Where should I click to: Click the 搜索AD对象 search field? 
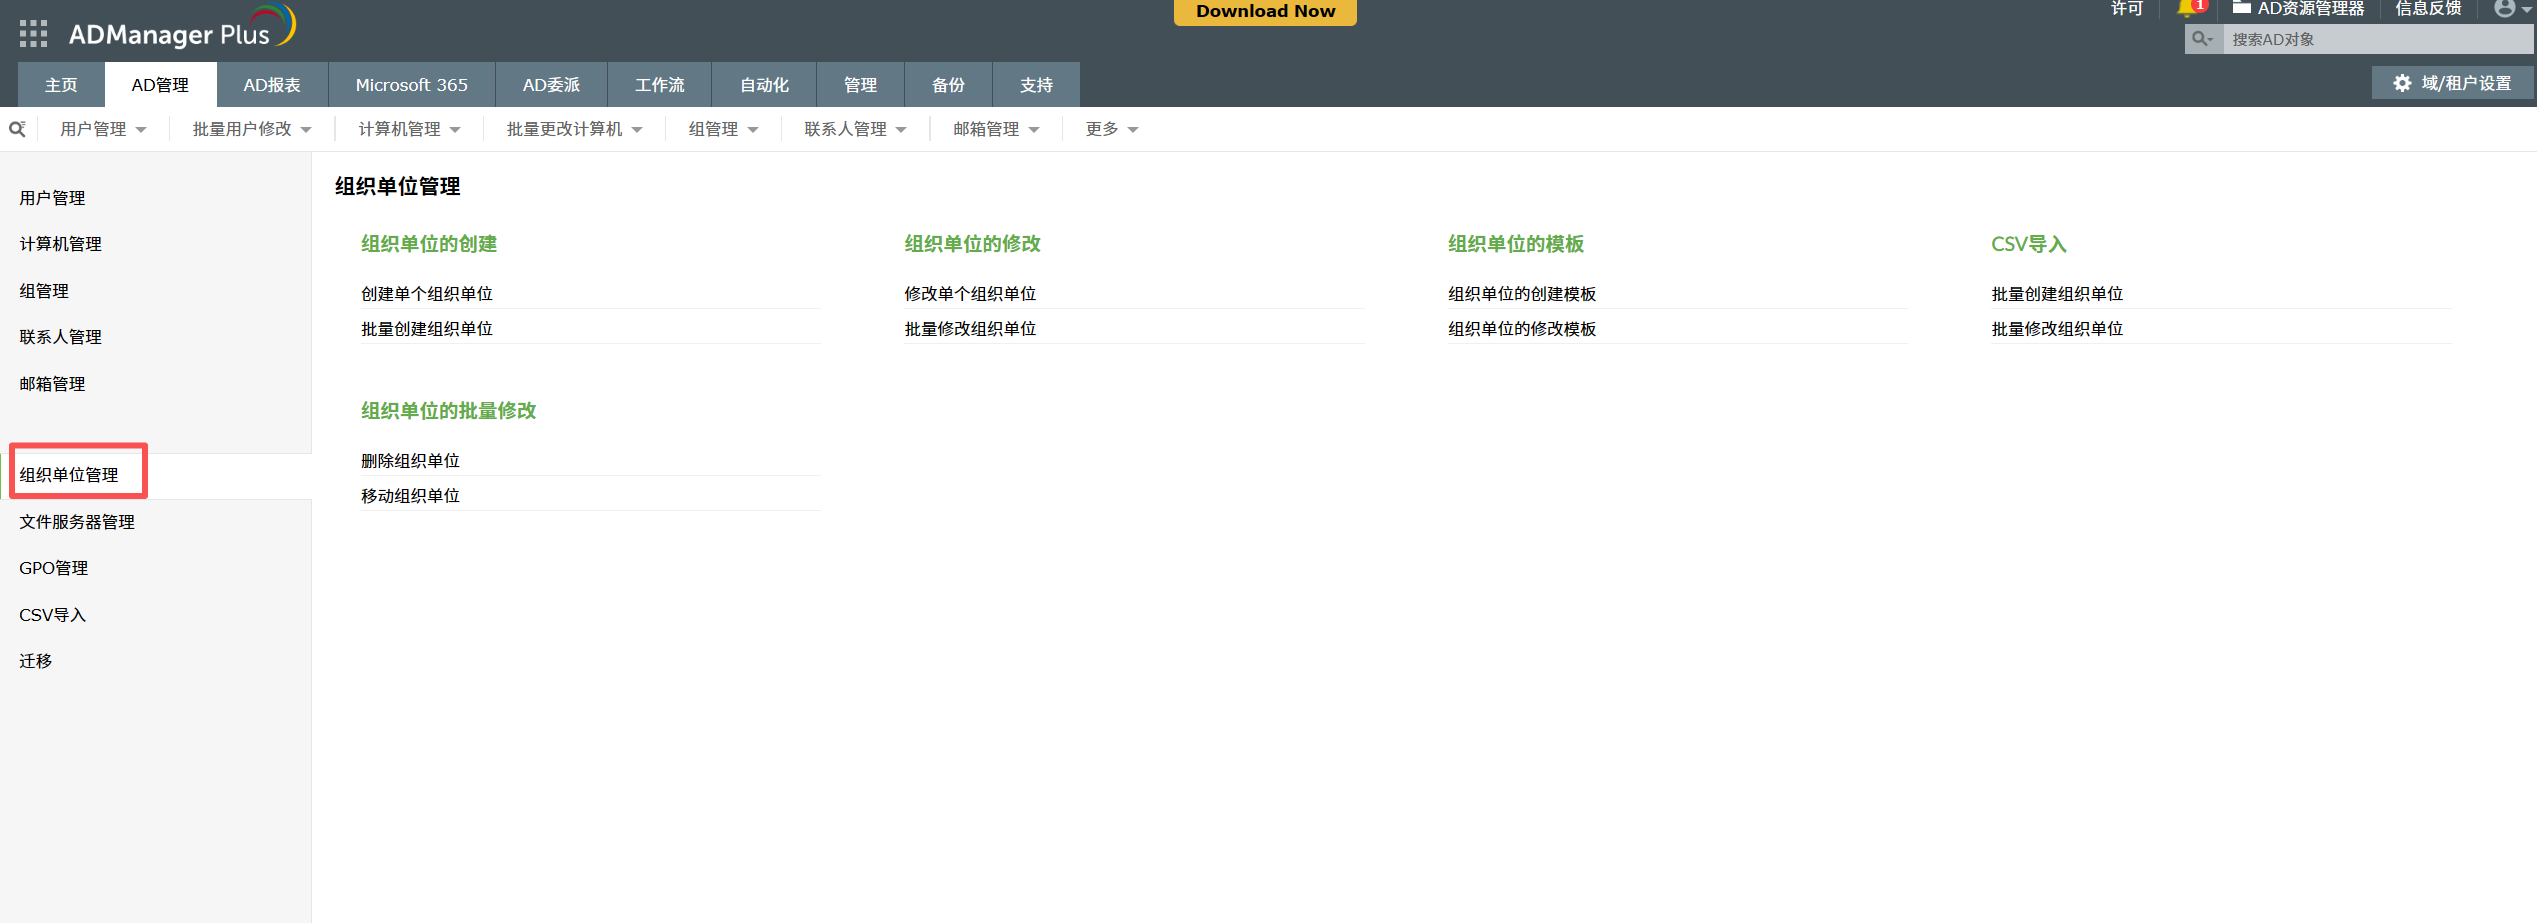pos(2375,39)
